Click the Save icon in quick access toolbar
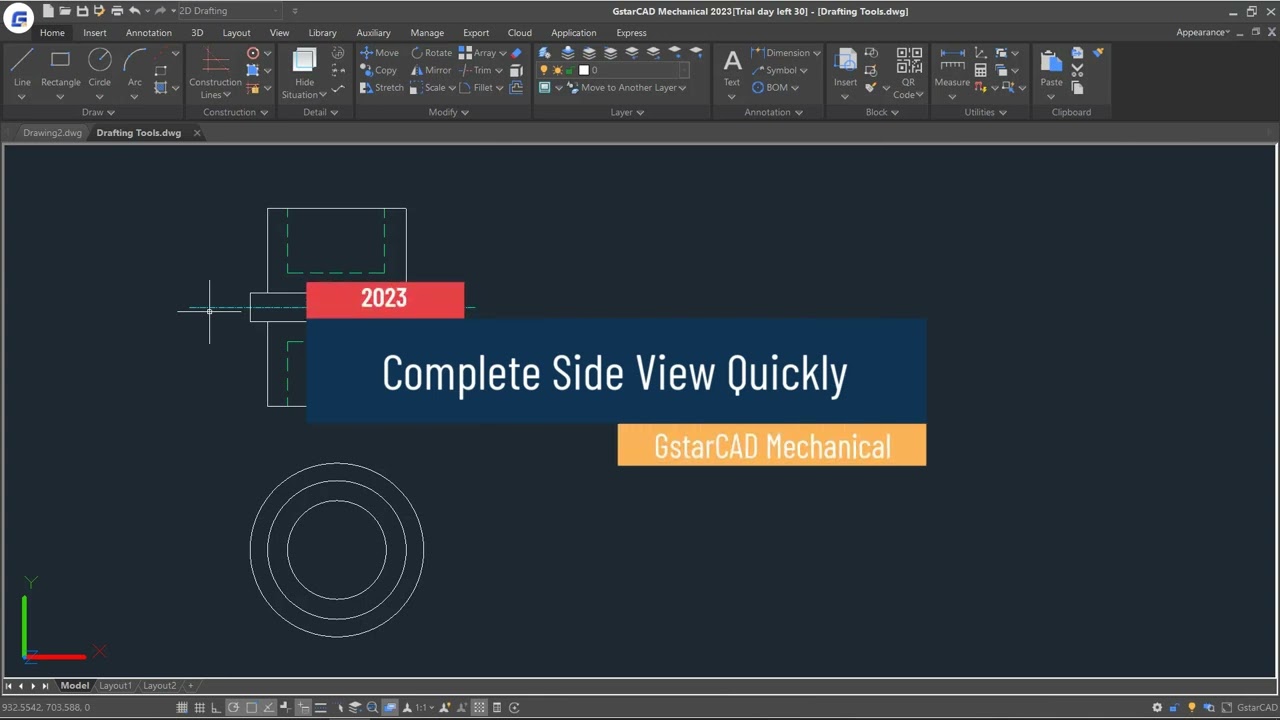 (x=82, y=11)
